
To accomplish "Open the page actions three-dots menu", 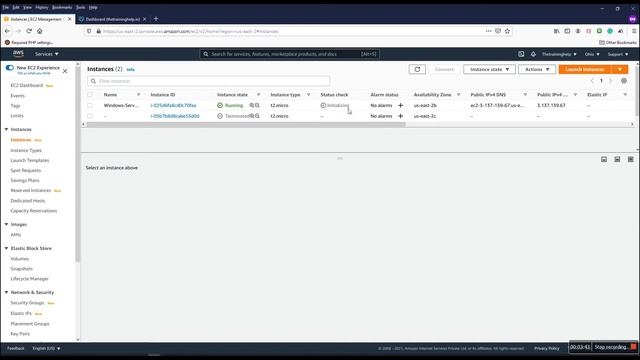I will [x=488, y=31].
